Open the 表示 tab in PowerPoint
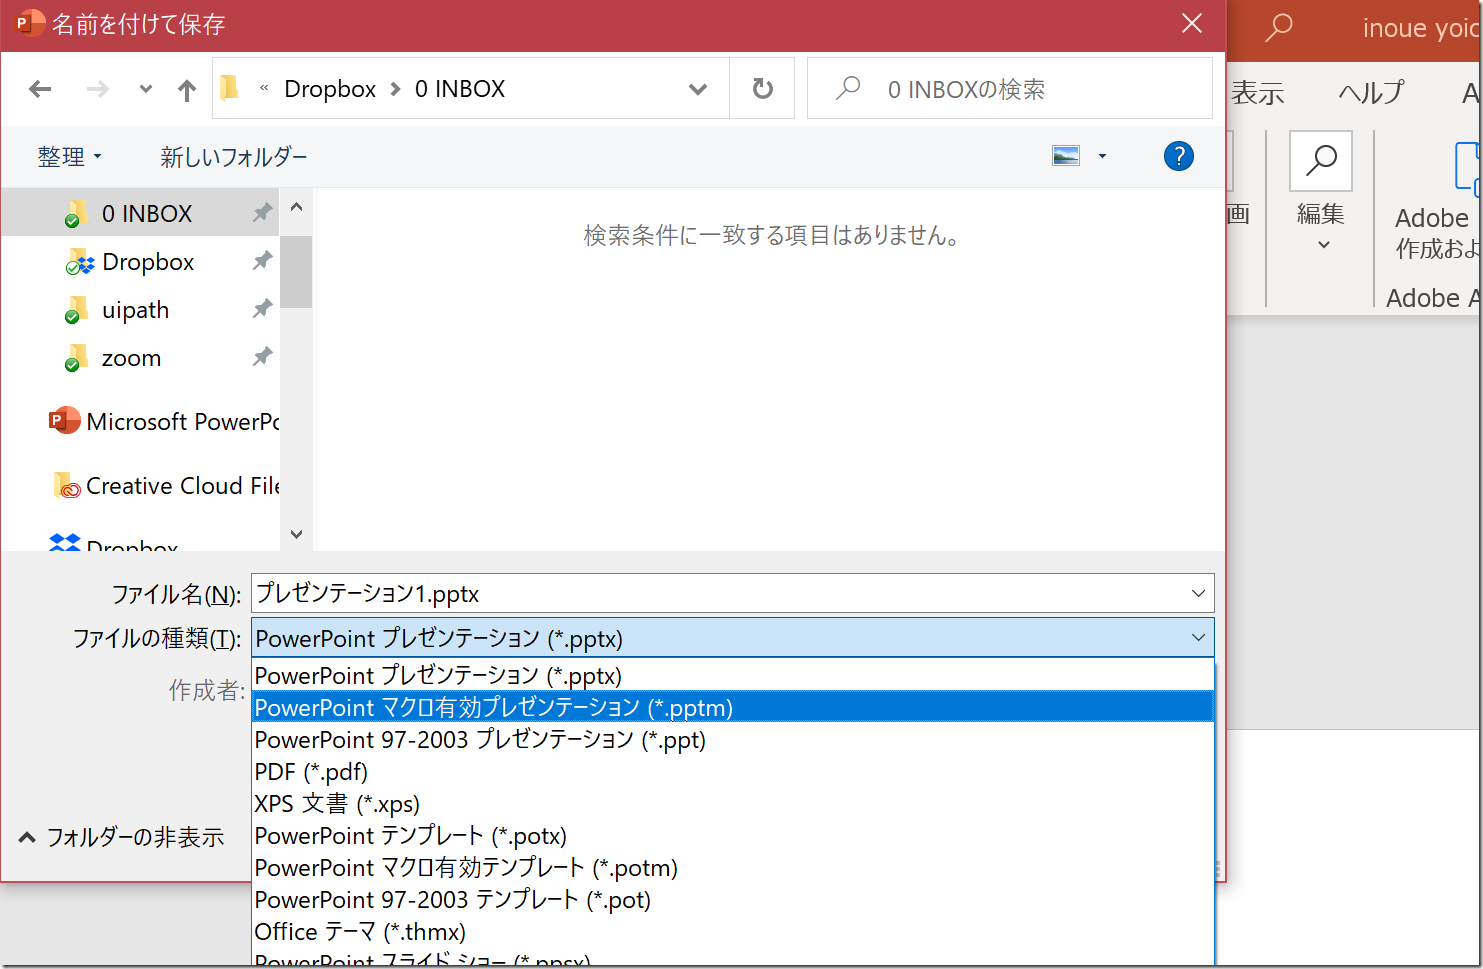Image resolution: width=1483 pixels, height=969 pixels. [x=1257, y=93]
